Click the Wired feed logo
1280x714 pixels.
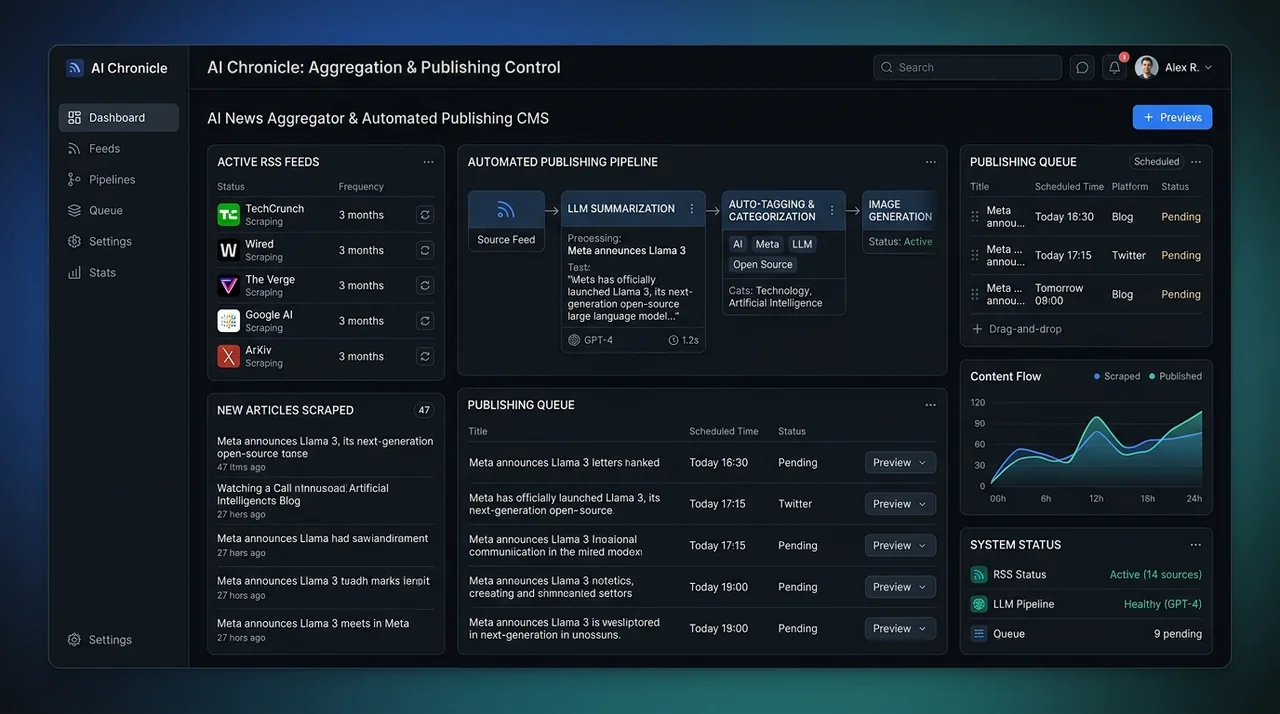tap(229, 250)
